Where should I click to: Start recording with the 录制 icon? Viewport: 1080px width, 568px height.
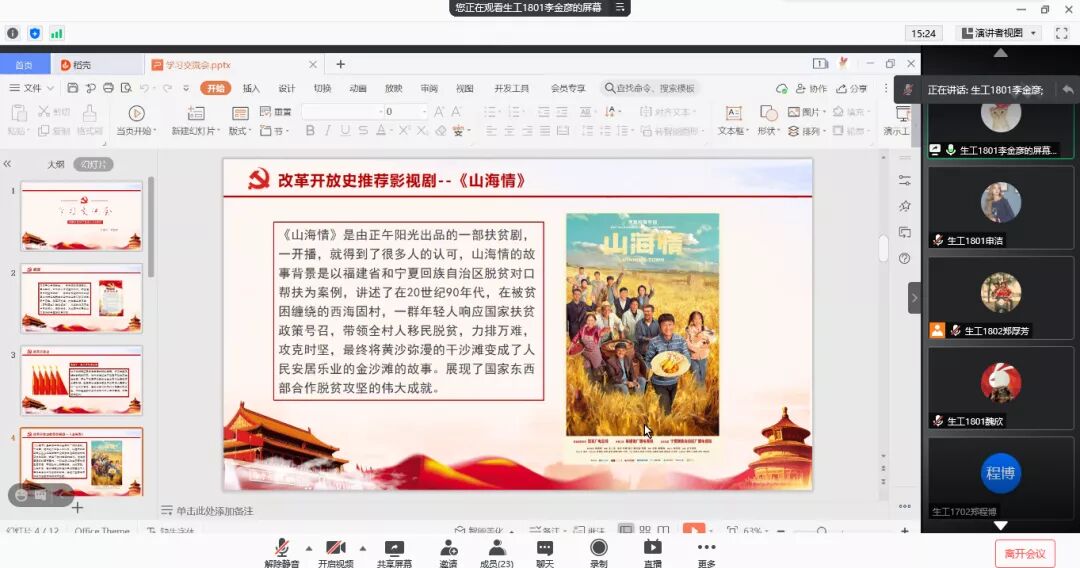tap(598, 549)
